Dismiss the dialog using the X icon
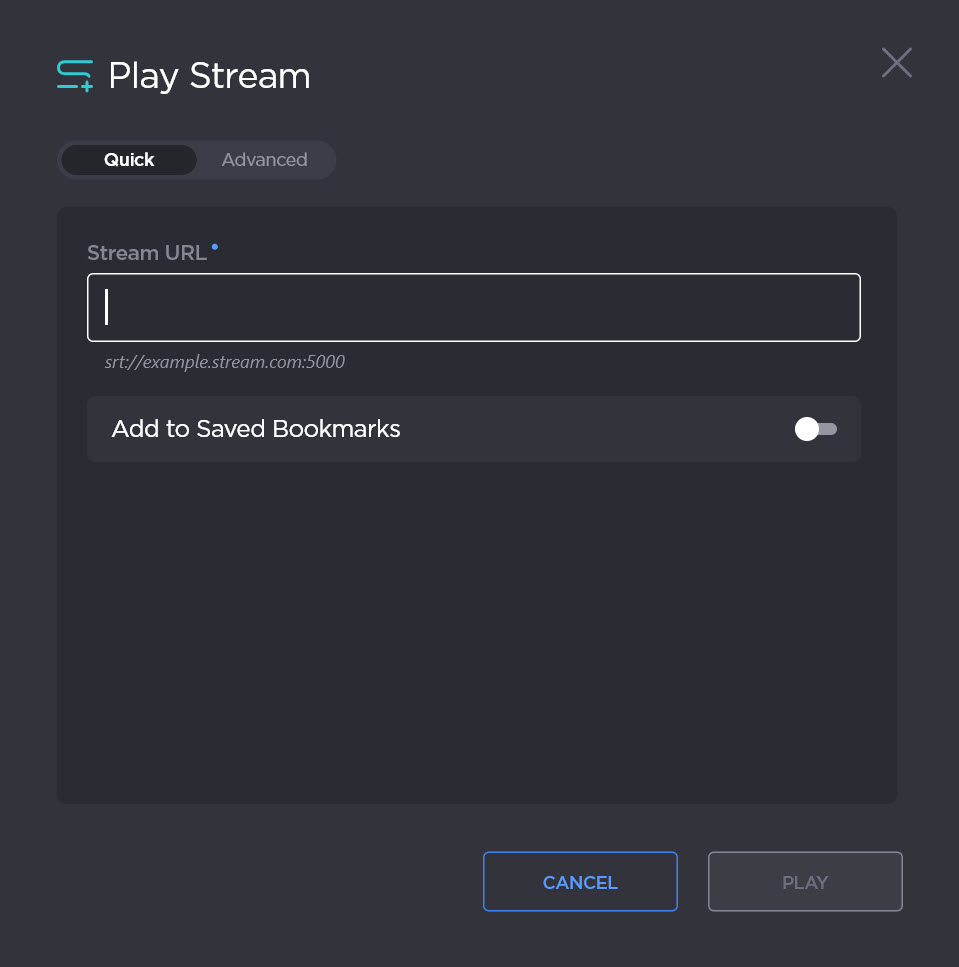959x967 pixels. [x=896, y=62]
